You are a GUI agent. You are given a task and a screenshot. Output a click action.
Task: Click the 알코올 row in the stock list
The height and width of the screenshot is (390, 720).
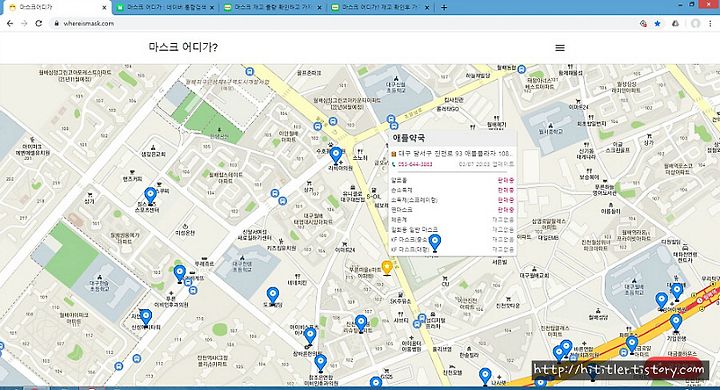click(452, 180)
